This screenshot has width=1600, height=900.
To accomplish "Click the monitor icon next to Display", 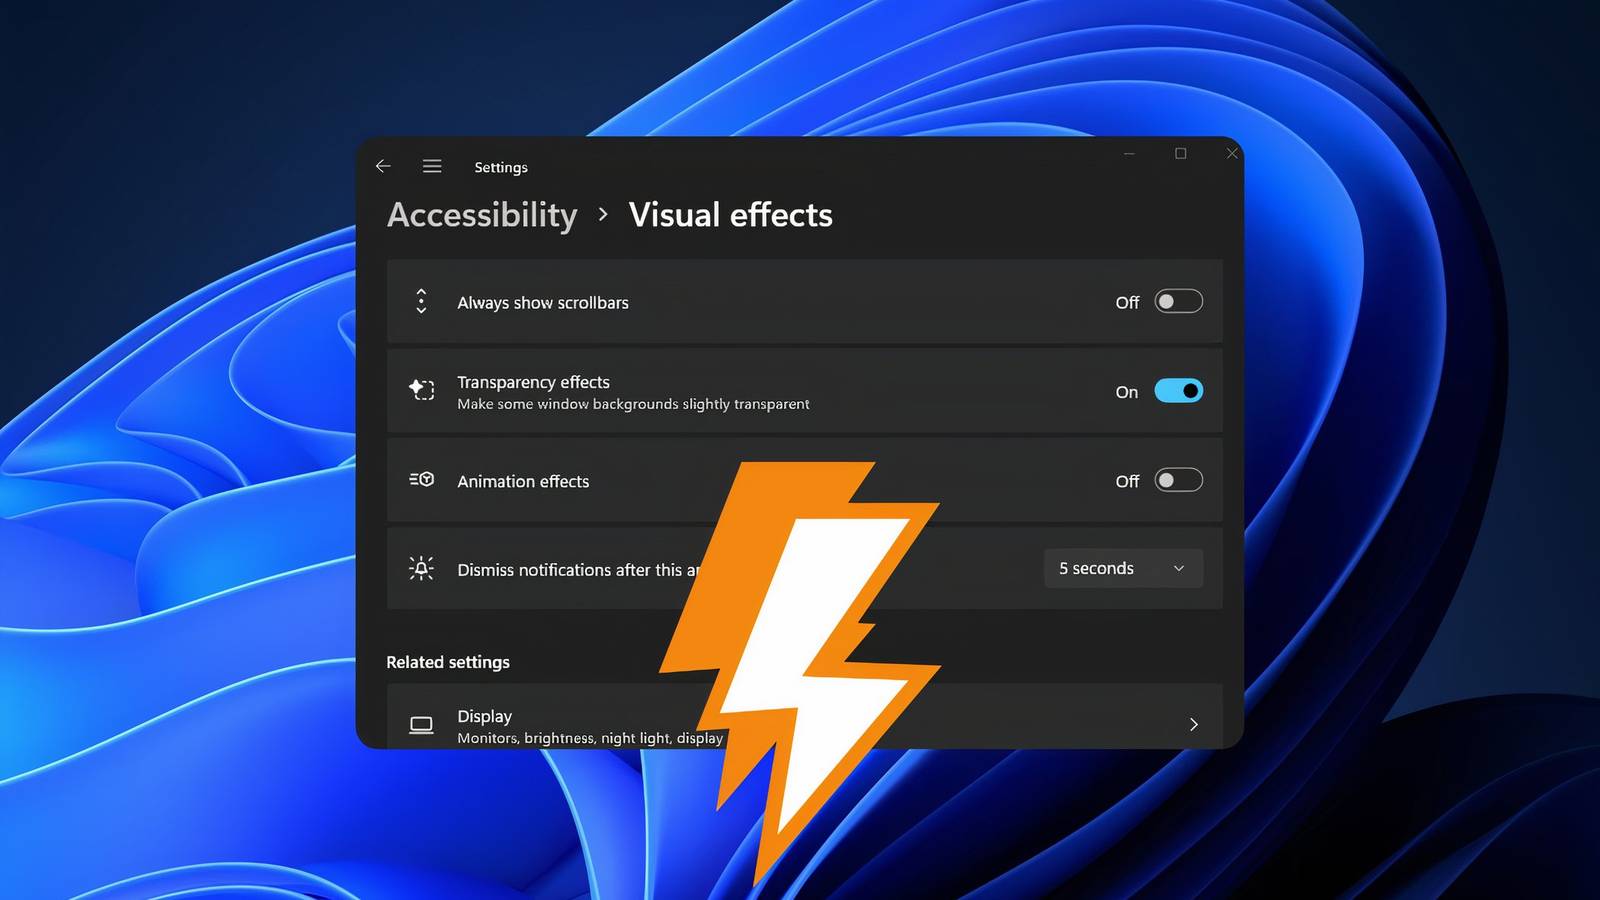I will point(421,724).
